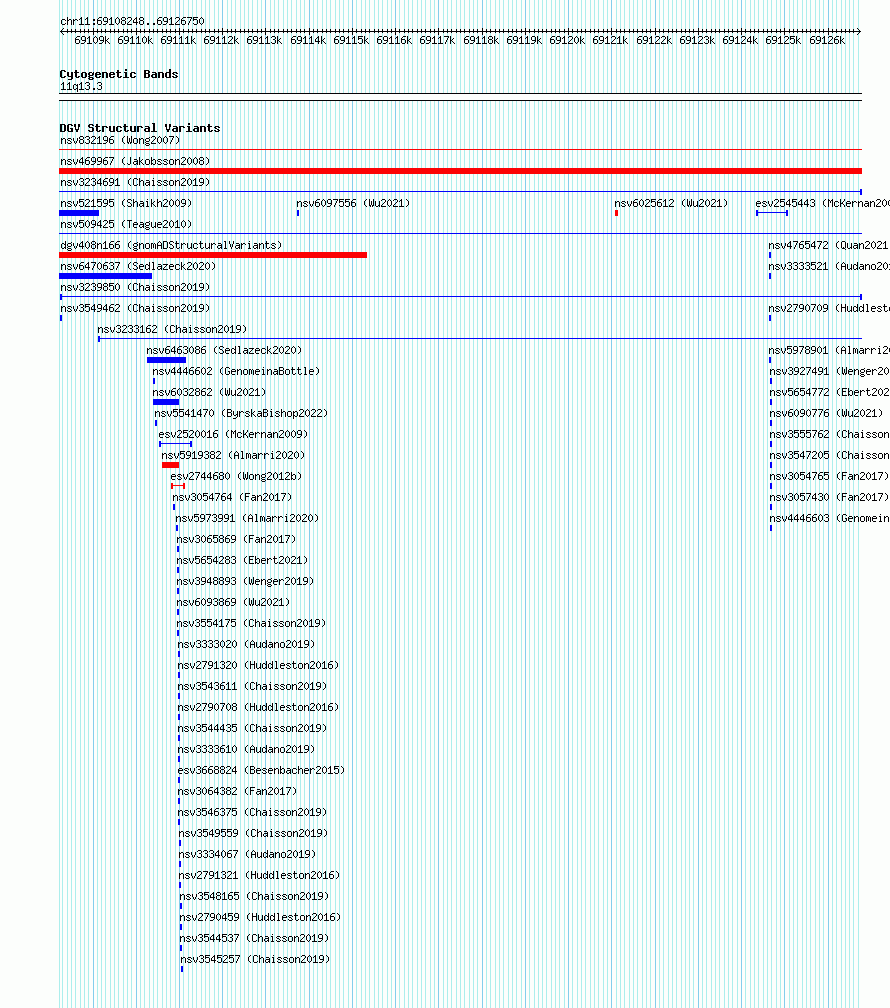
Task: Click nsv3333521 (Audano) label
Action: [829, 266]
